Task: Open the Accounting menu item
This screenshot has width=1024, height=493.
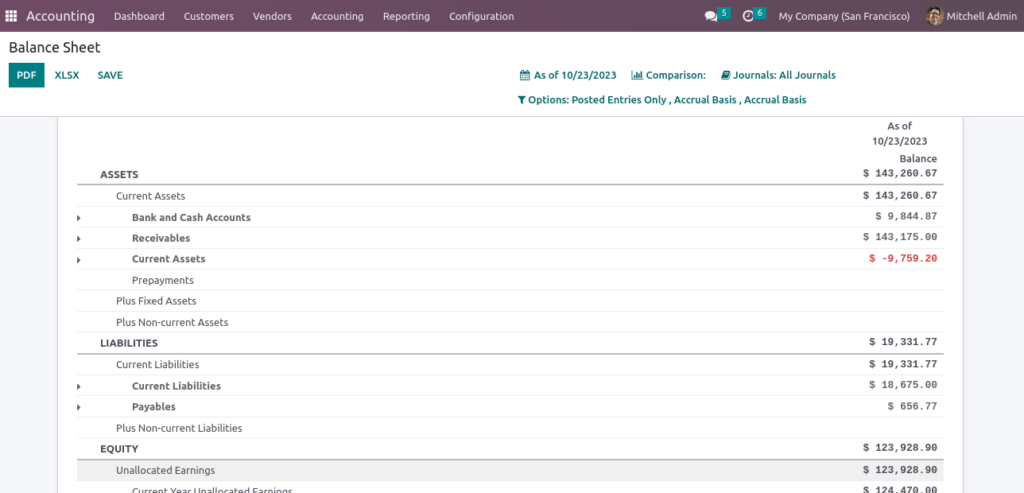Action: pyautogui.click(x=337, y=16)
